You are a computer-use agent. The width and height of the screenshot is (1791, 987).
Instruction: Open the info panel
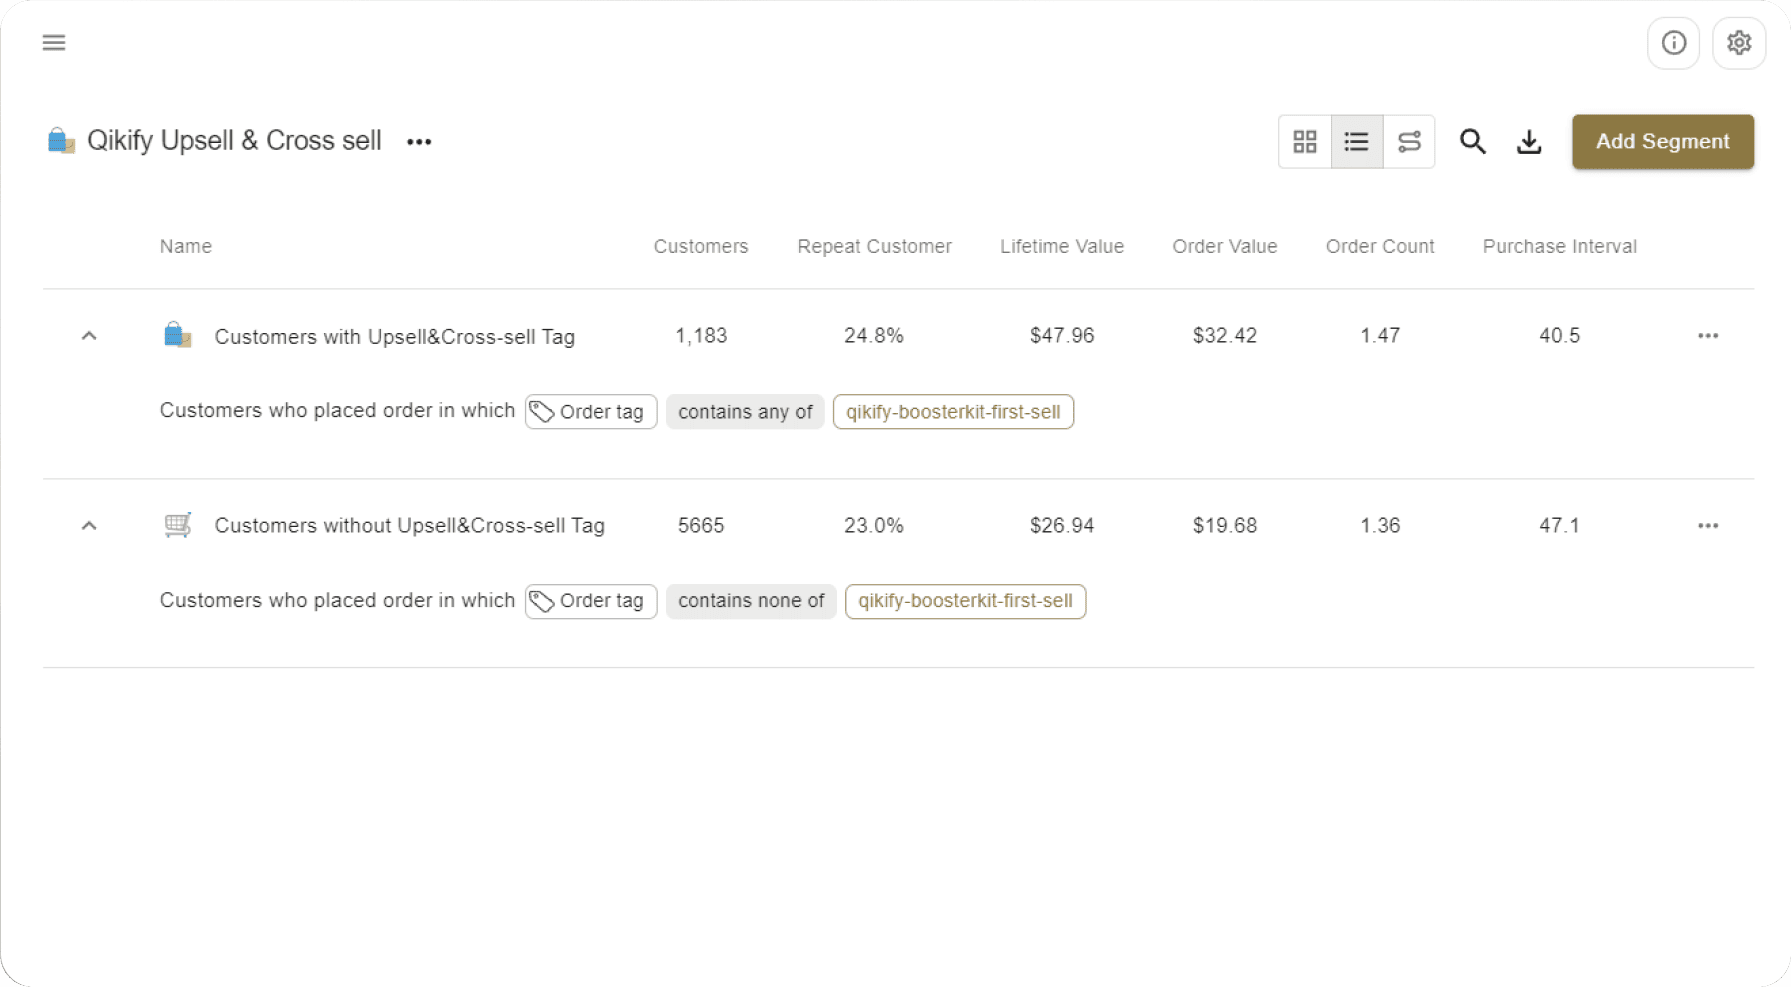(x=1672, y=42)
